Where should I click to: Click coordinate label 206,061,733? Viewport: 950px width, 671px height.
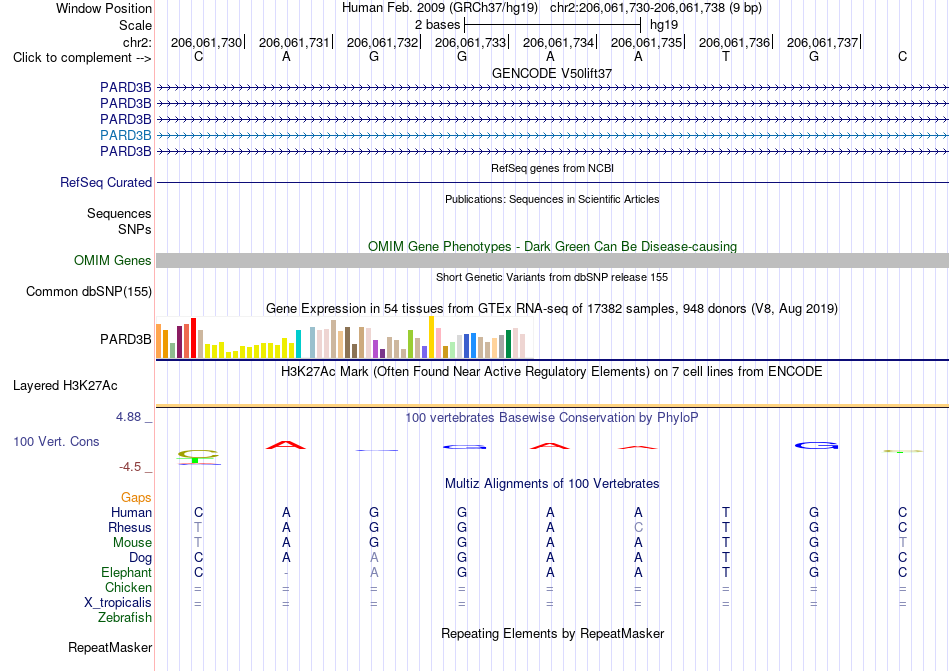pos(470,42)
